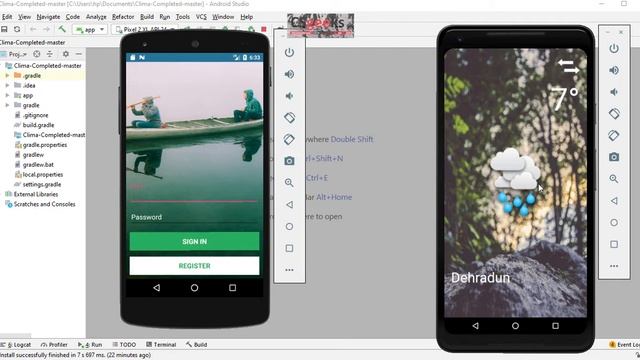Click volume up on the weather emulator toolbar

614,70
